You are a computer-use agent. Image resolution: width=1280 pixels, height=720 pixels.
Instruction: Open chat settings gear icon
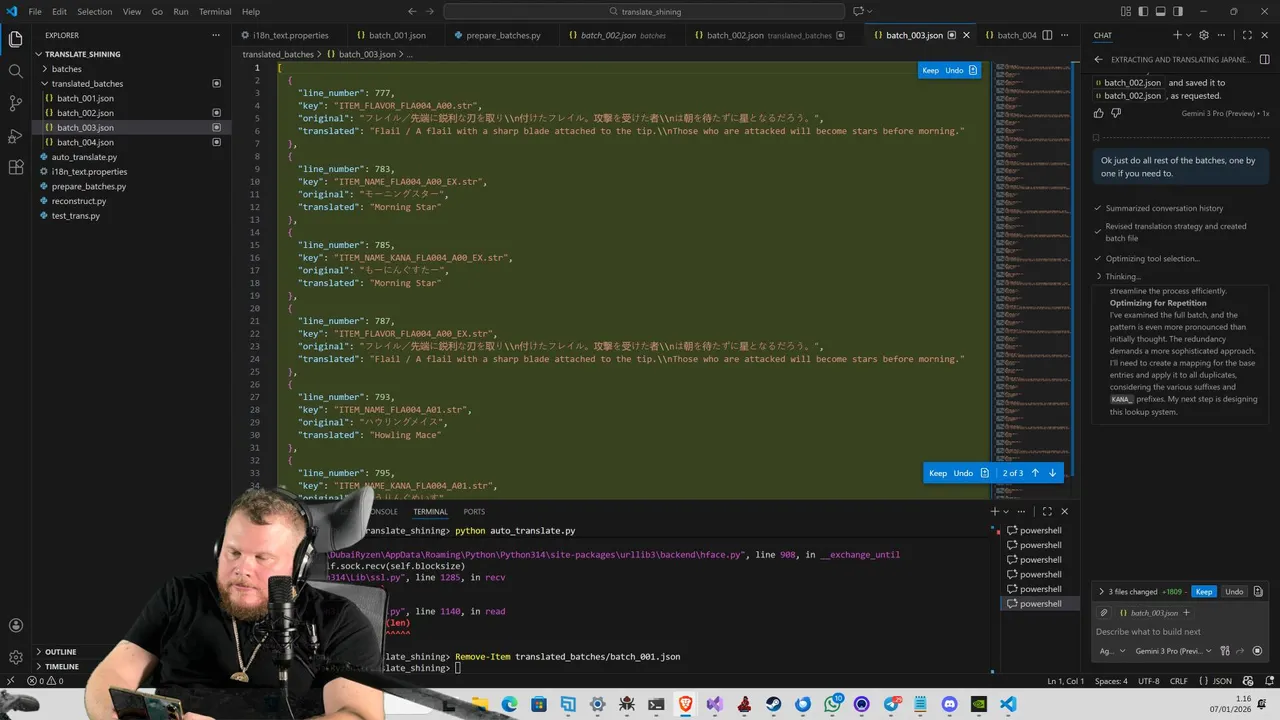(1204, 35)
